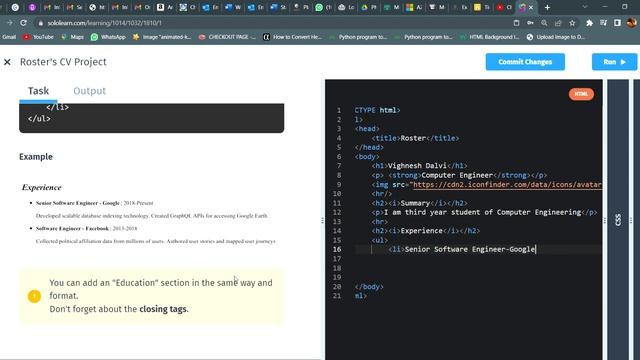Click the <ul> tag on line 15
This screenshot has height=360, width=640.
[x=380, y=240]
